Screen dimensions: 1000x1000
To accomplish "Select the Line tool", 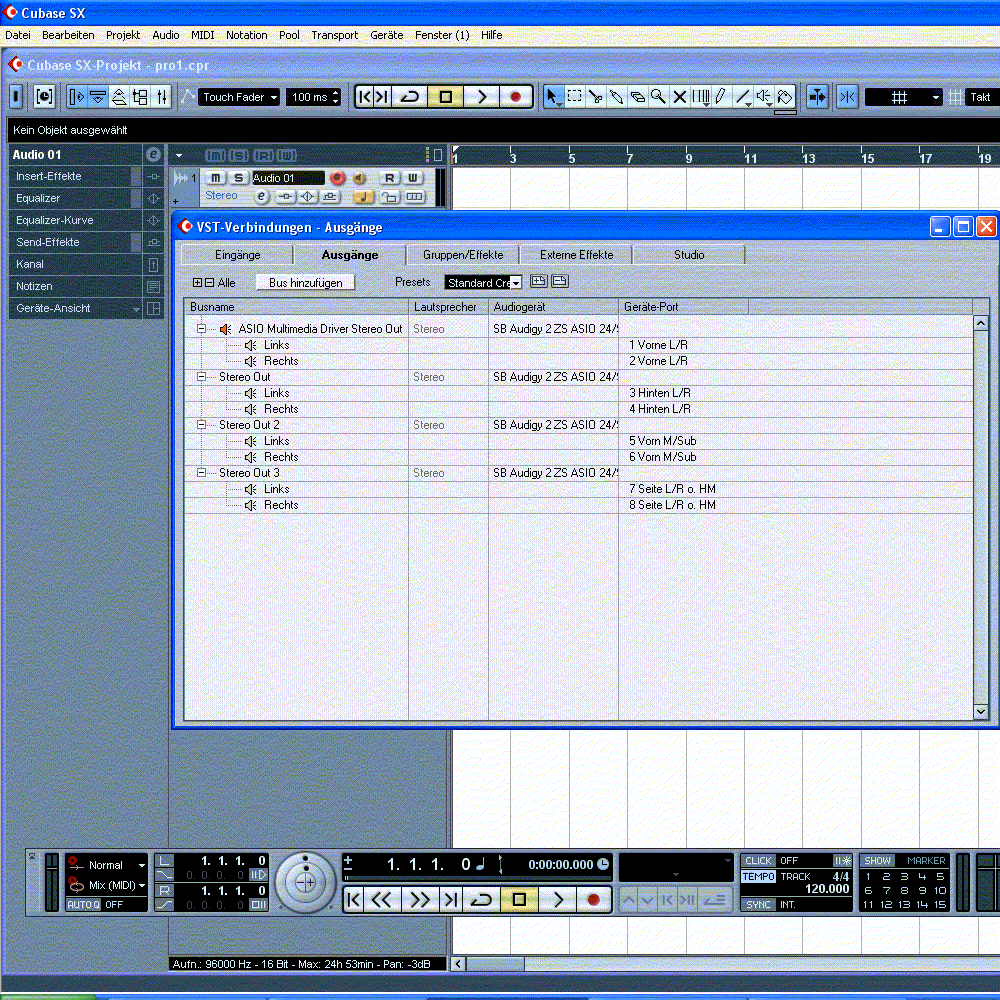I will pos(742,97).
